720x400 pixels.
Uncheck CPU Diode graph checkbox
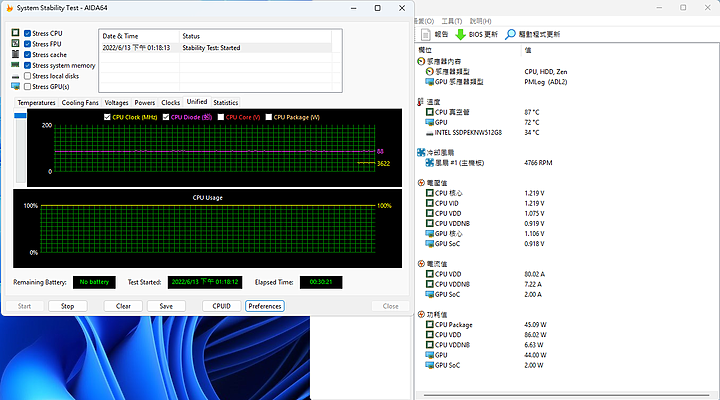[166, 117]
